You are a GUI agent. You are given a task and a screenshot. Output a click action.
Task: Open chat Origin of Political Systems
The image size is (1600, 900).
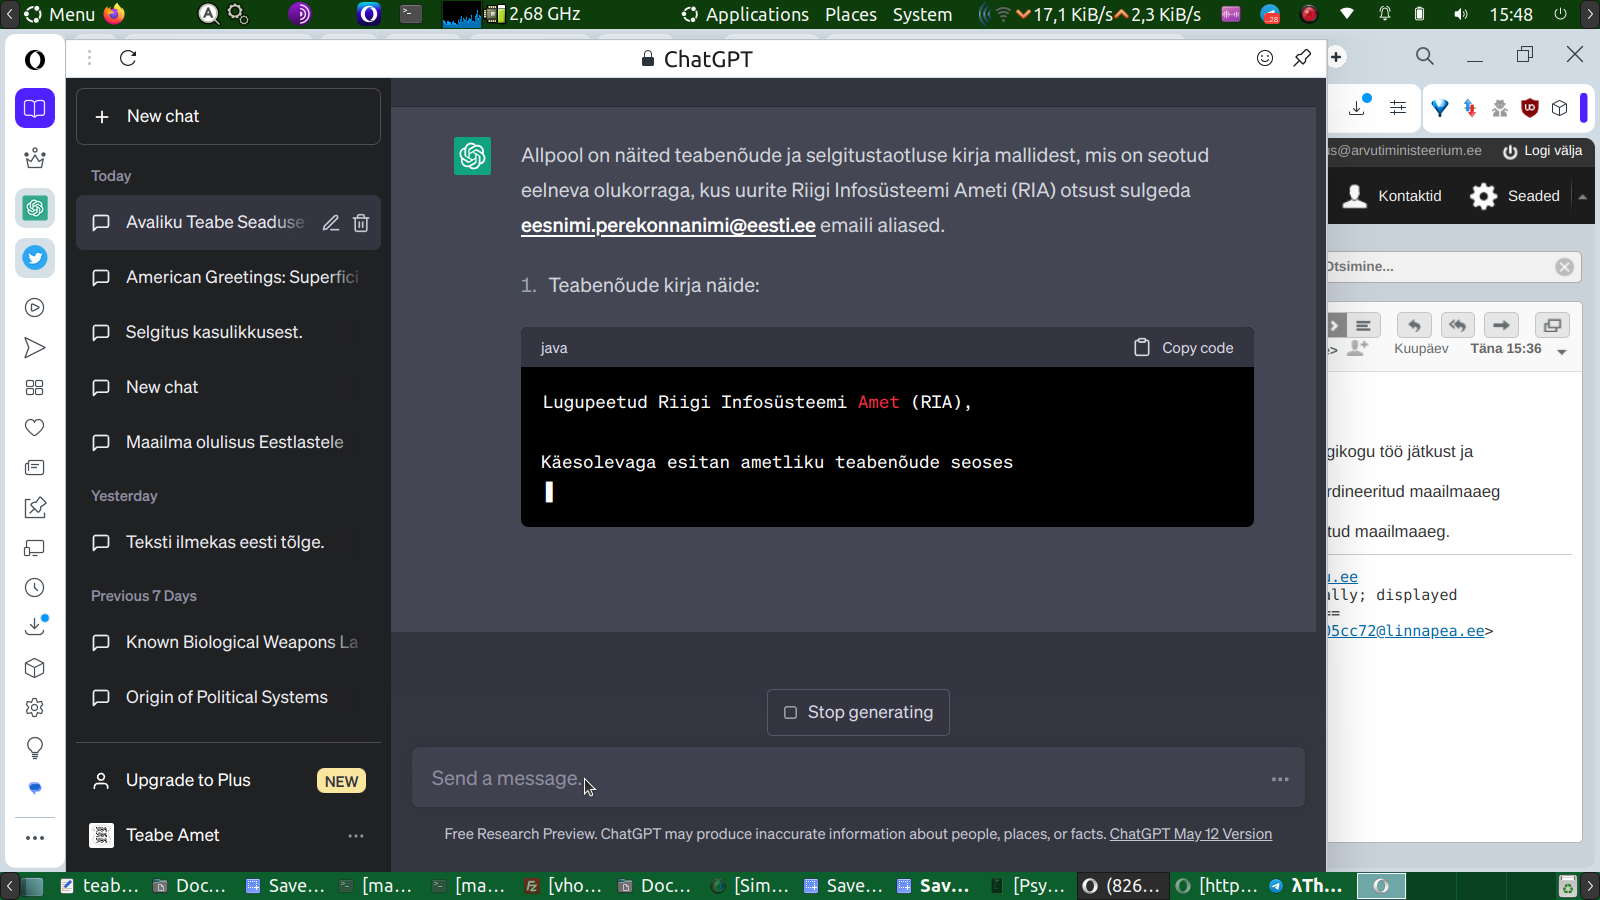click(x=228, y=698)
